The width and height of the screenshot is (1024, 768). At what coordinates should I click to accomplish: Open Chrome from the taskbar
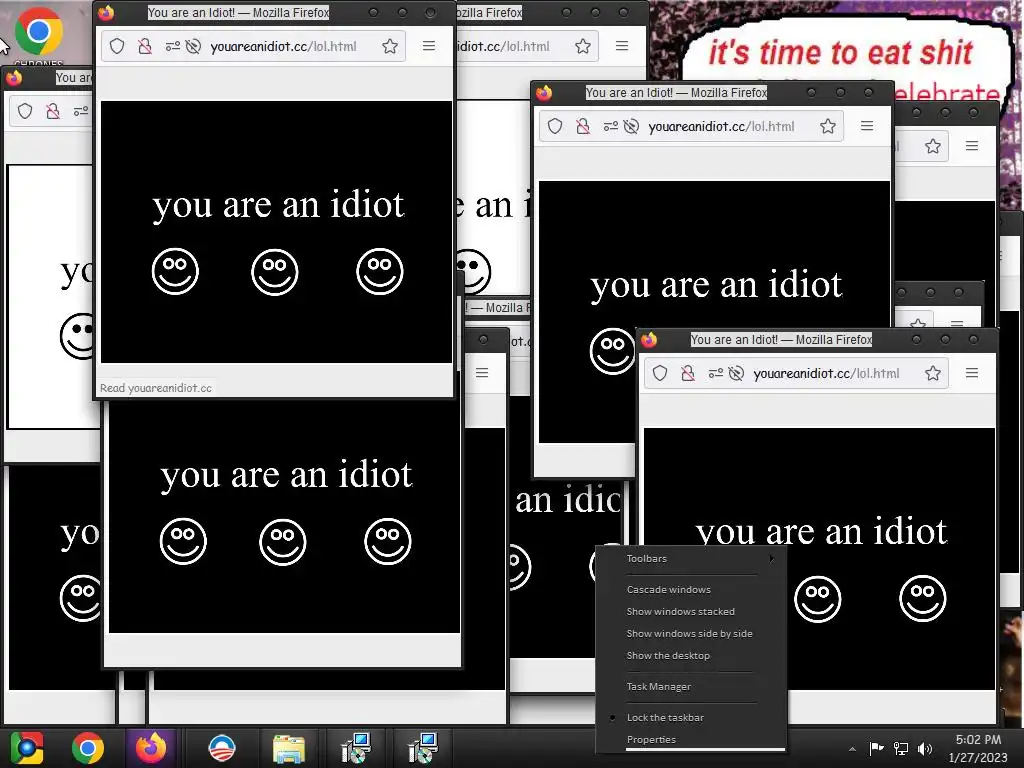[88, 748]
